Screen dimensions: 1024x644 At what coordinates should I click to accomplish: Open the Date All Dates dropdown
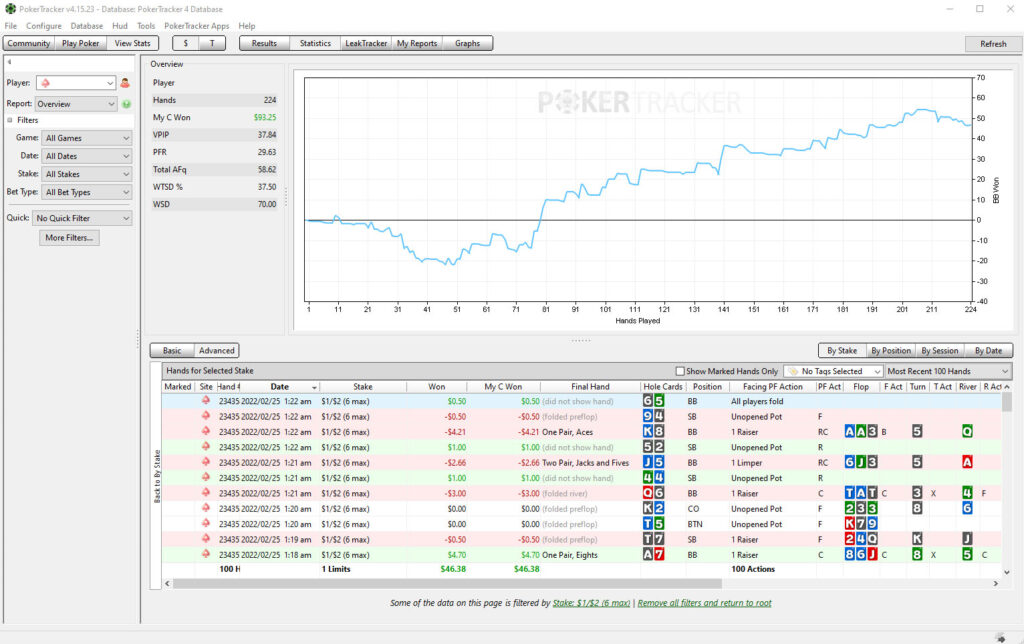point(86,156)
